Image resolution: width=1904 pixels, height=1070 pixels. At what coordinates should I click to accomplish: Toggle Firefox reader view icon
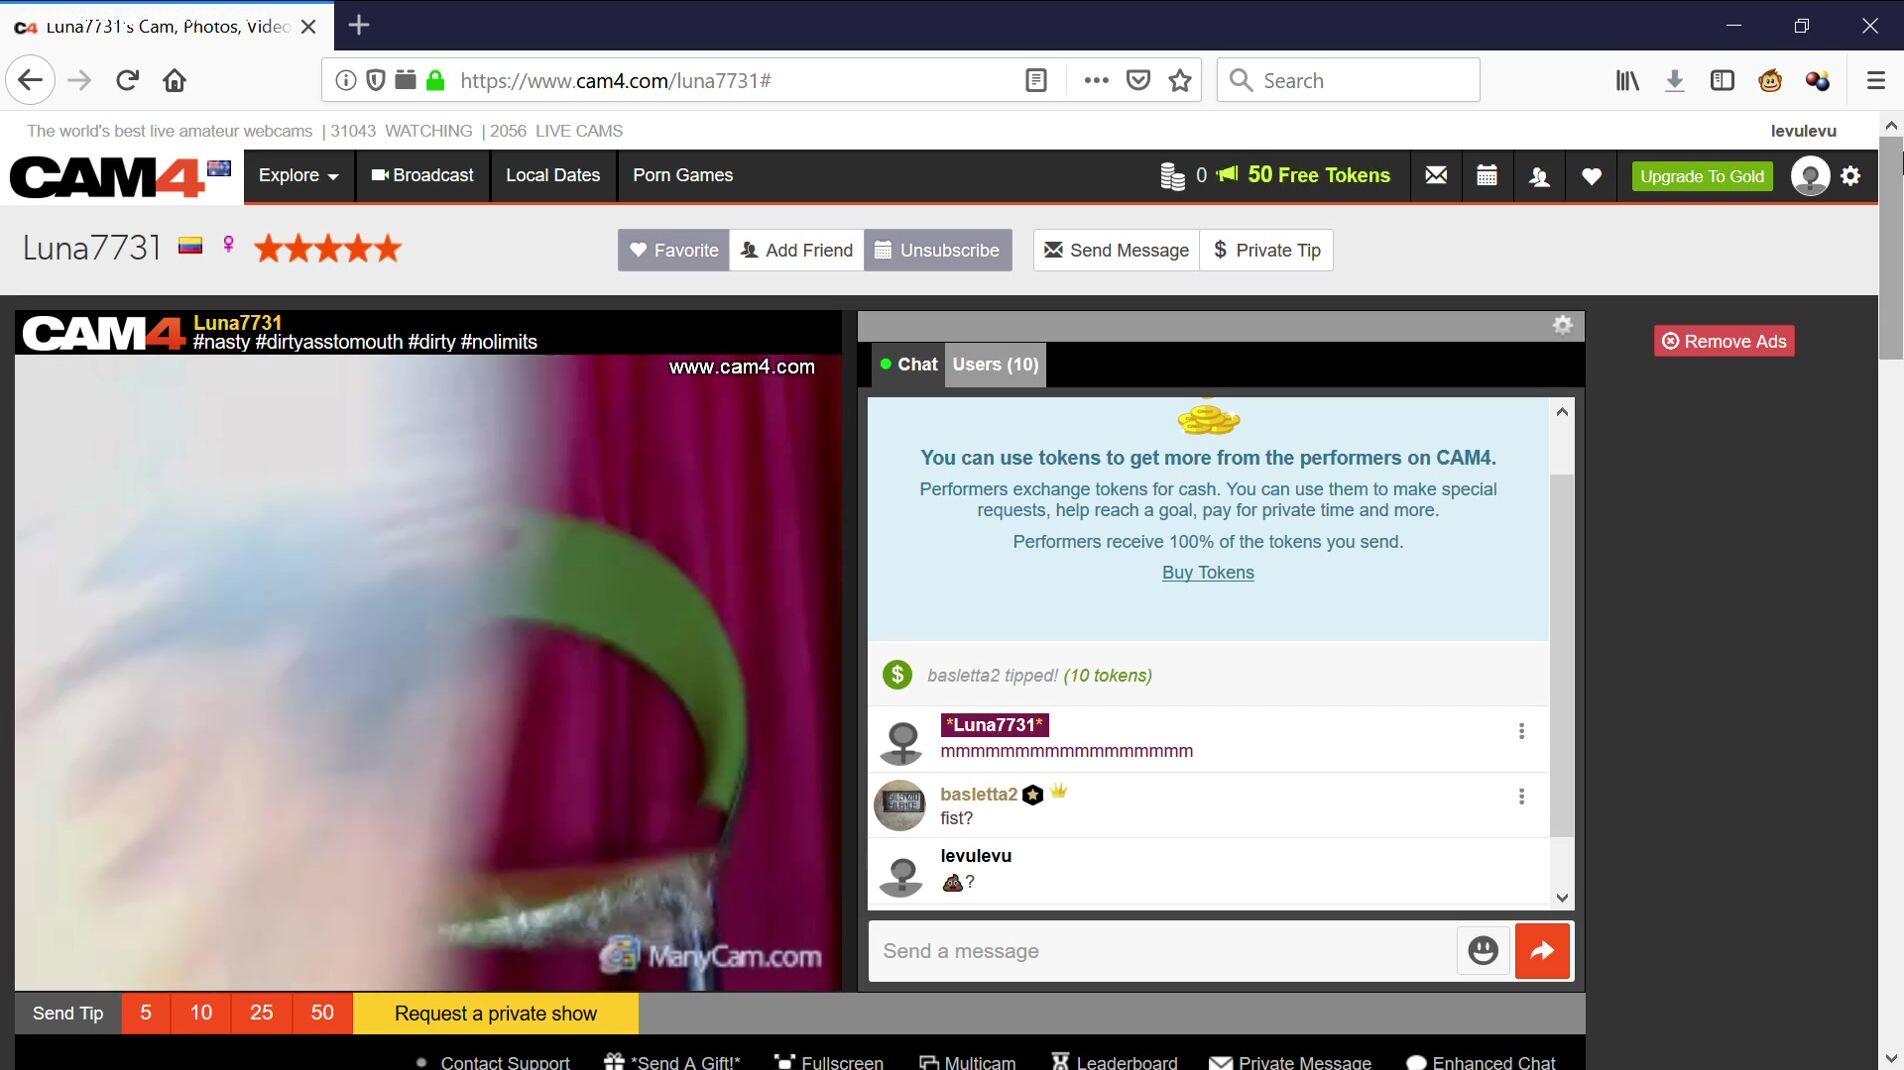coord(1036,80)
